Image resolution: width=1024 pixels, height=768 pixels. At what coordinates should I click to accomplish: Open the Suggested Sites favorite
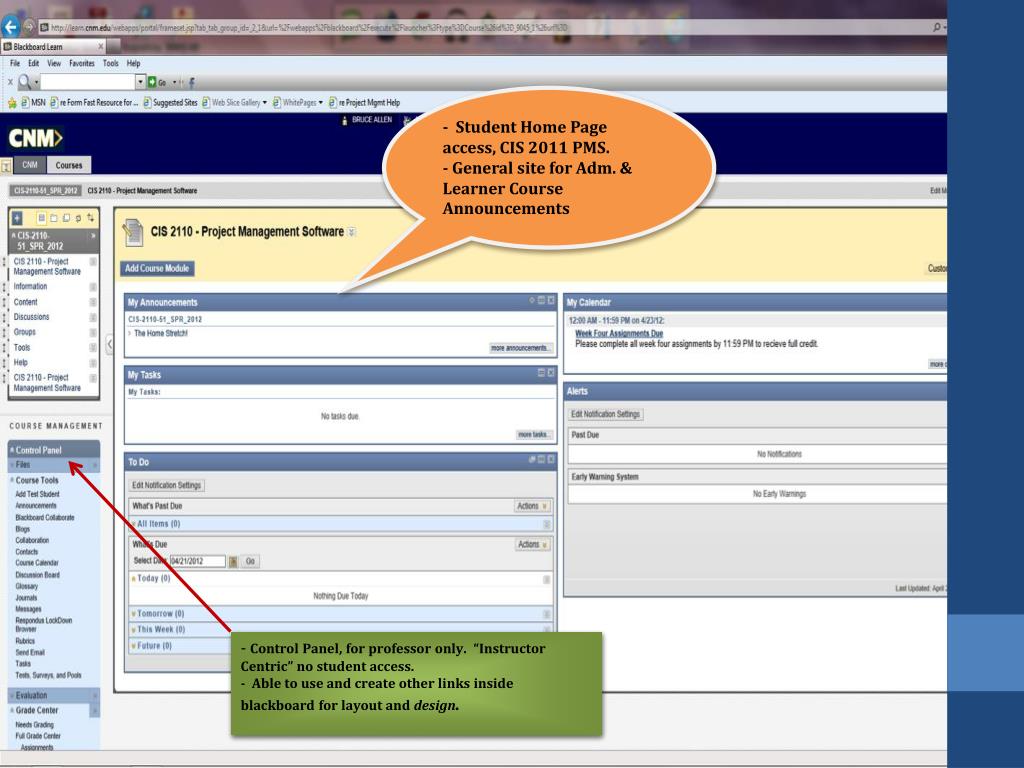click(170, 103)
